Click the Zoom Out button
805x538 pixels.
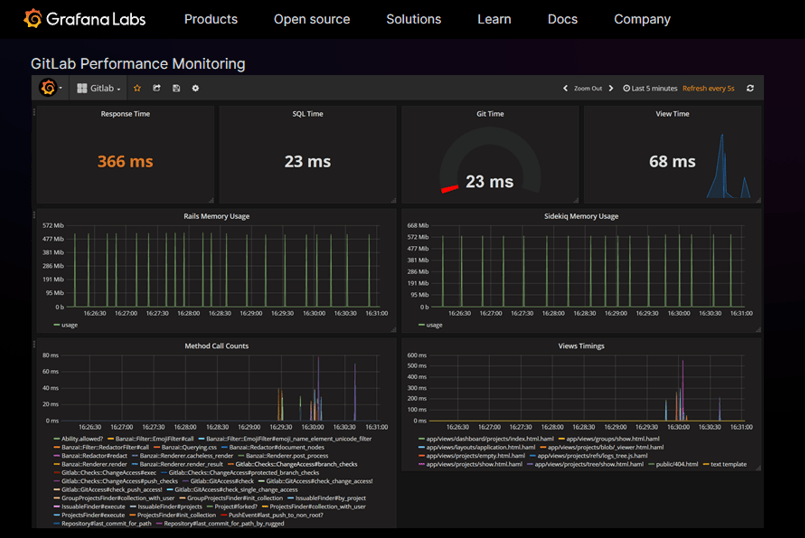(588, 88)
